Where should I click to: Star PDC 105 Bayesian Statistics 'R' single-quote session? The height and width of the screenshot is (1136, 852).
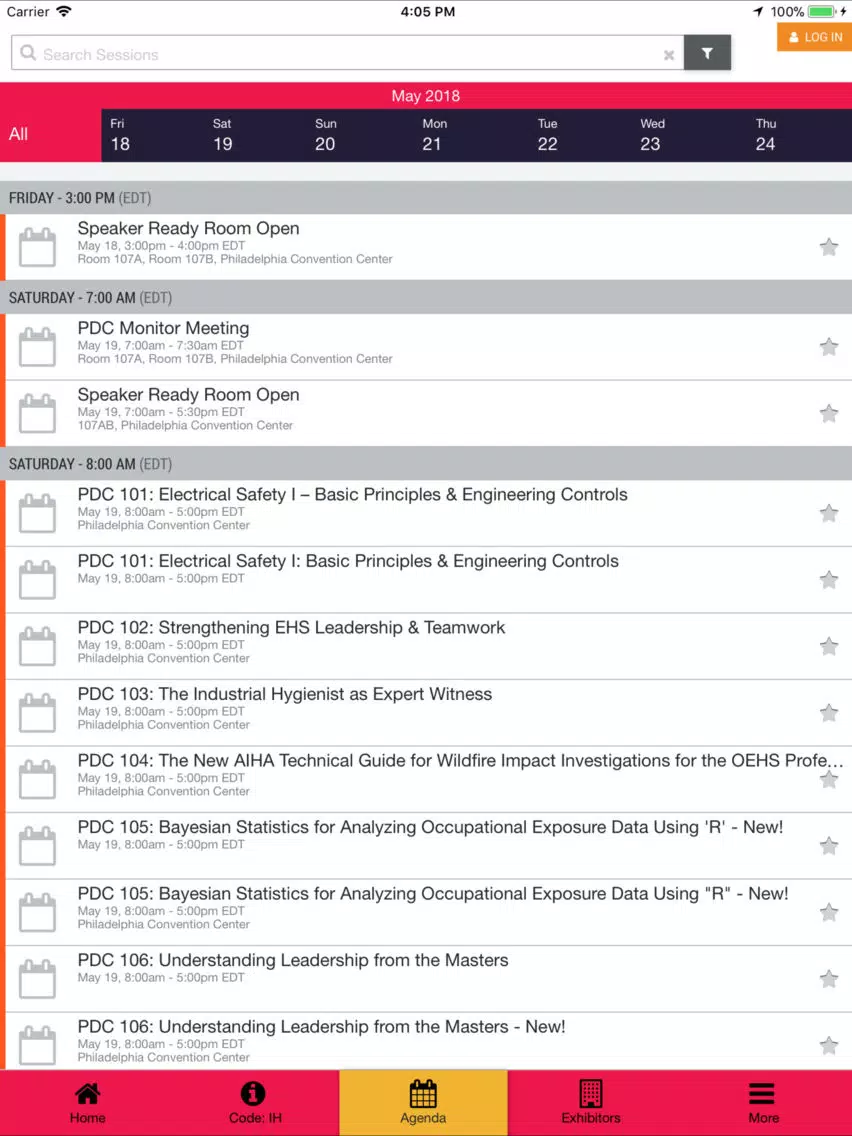[x=829, y=845]
